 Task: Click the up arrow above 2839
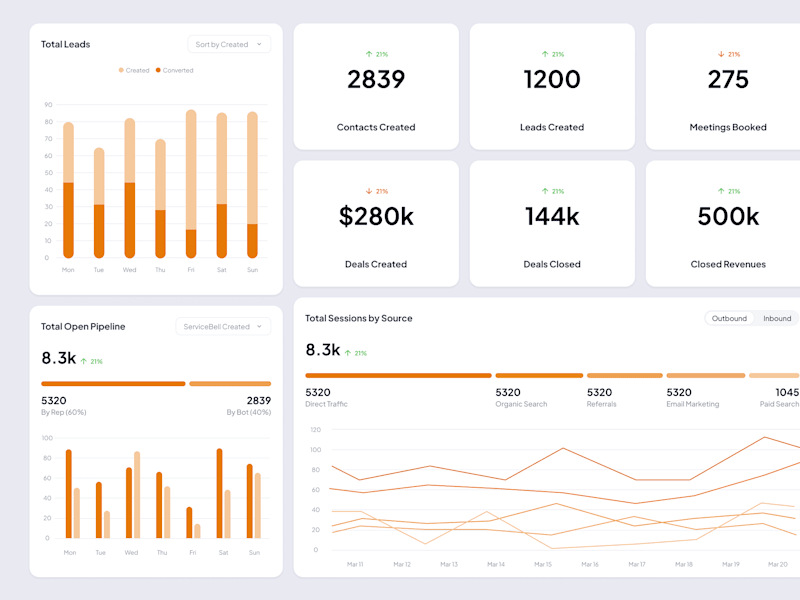[369, 54]
